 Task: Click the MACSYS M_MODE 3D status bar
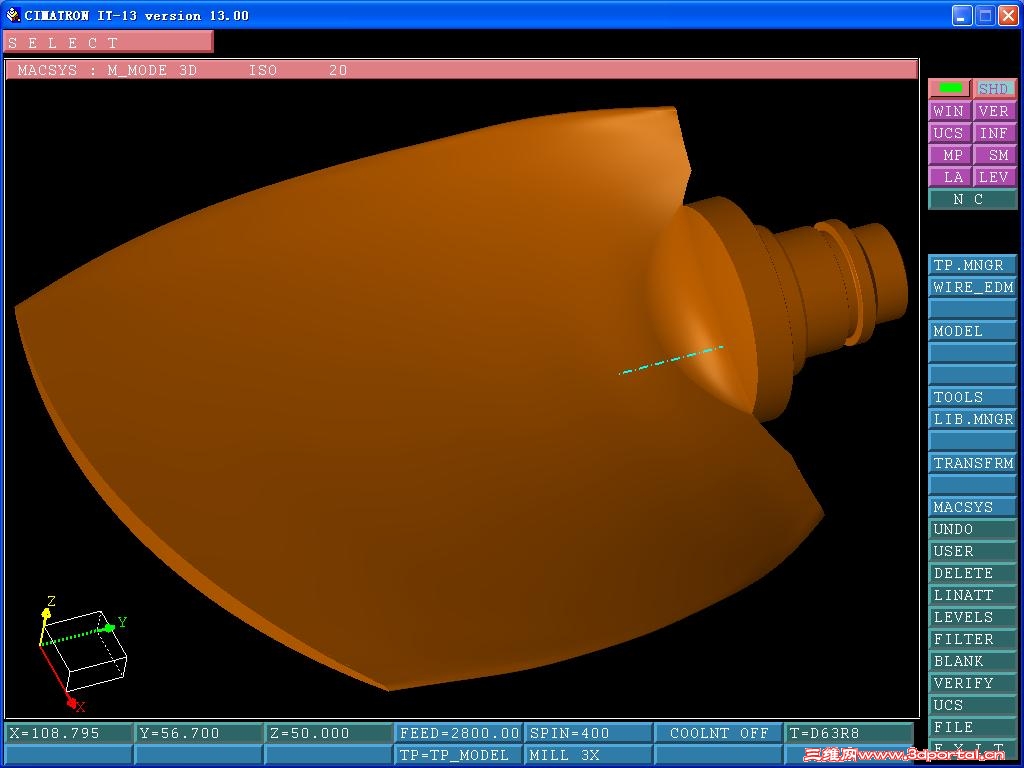pos(461,70)
